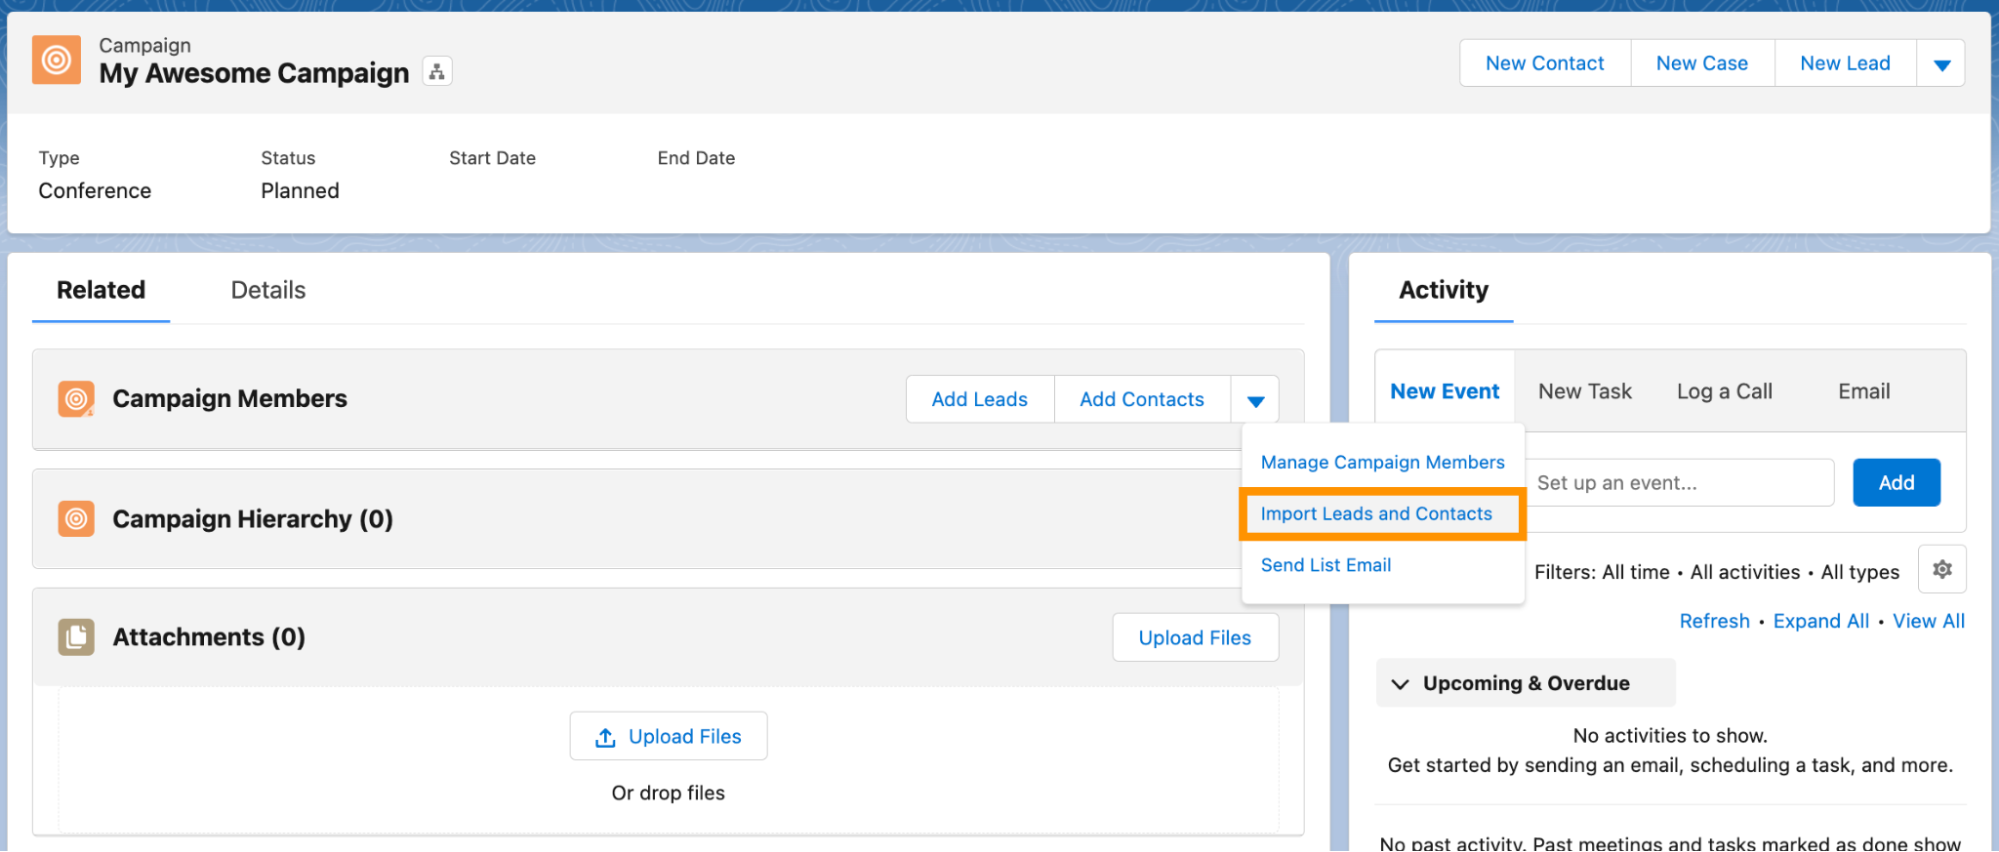Click the No activities to show message
The image size is (1999, 852).
point(1670,736)
